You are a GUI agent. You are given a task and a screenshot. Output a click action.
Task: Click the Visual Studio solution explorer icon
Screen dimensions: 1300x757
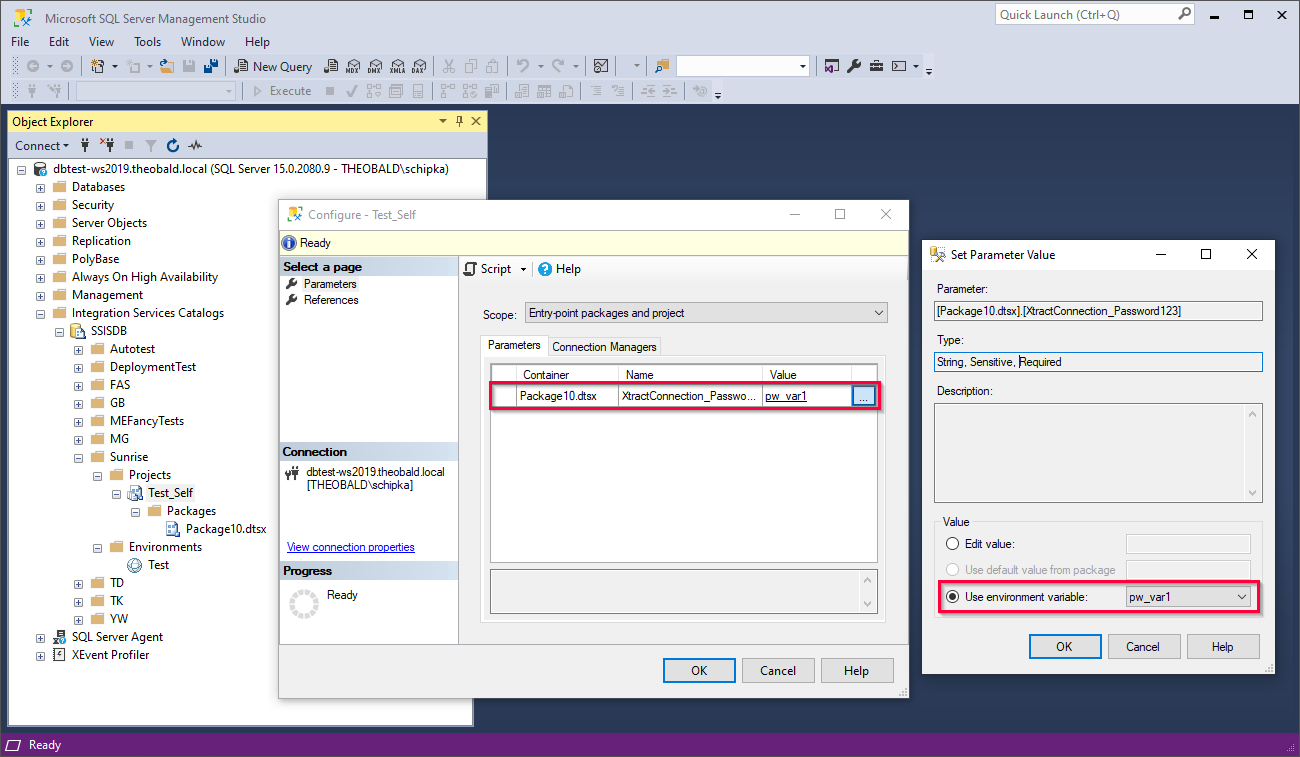(832, 66)
